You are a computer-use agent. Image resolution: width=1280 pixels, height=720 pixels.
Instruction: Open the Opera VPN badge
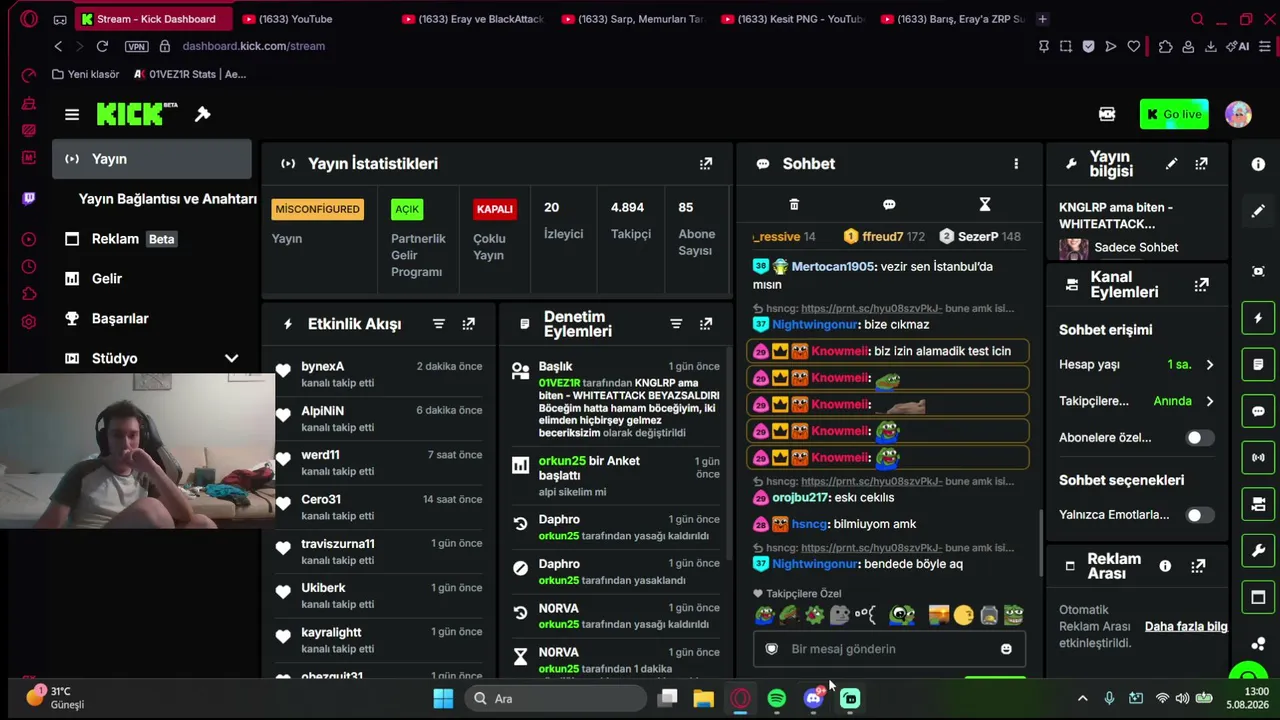(136, 46)
